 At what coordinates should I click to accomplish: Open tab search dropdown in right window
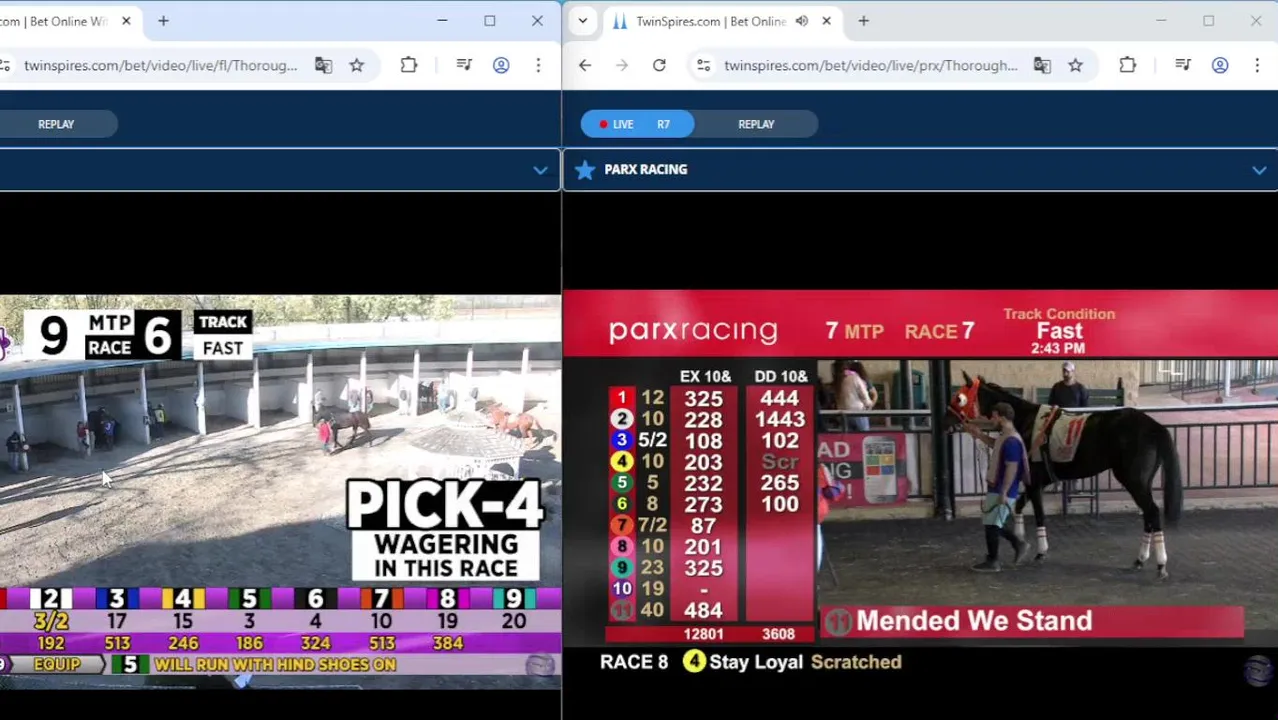pos(583,21)
